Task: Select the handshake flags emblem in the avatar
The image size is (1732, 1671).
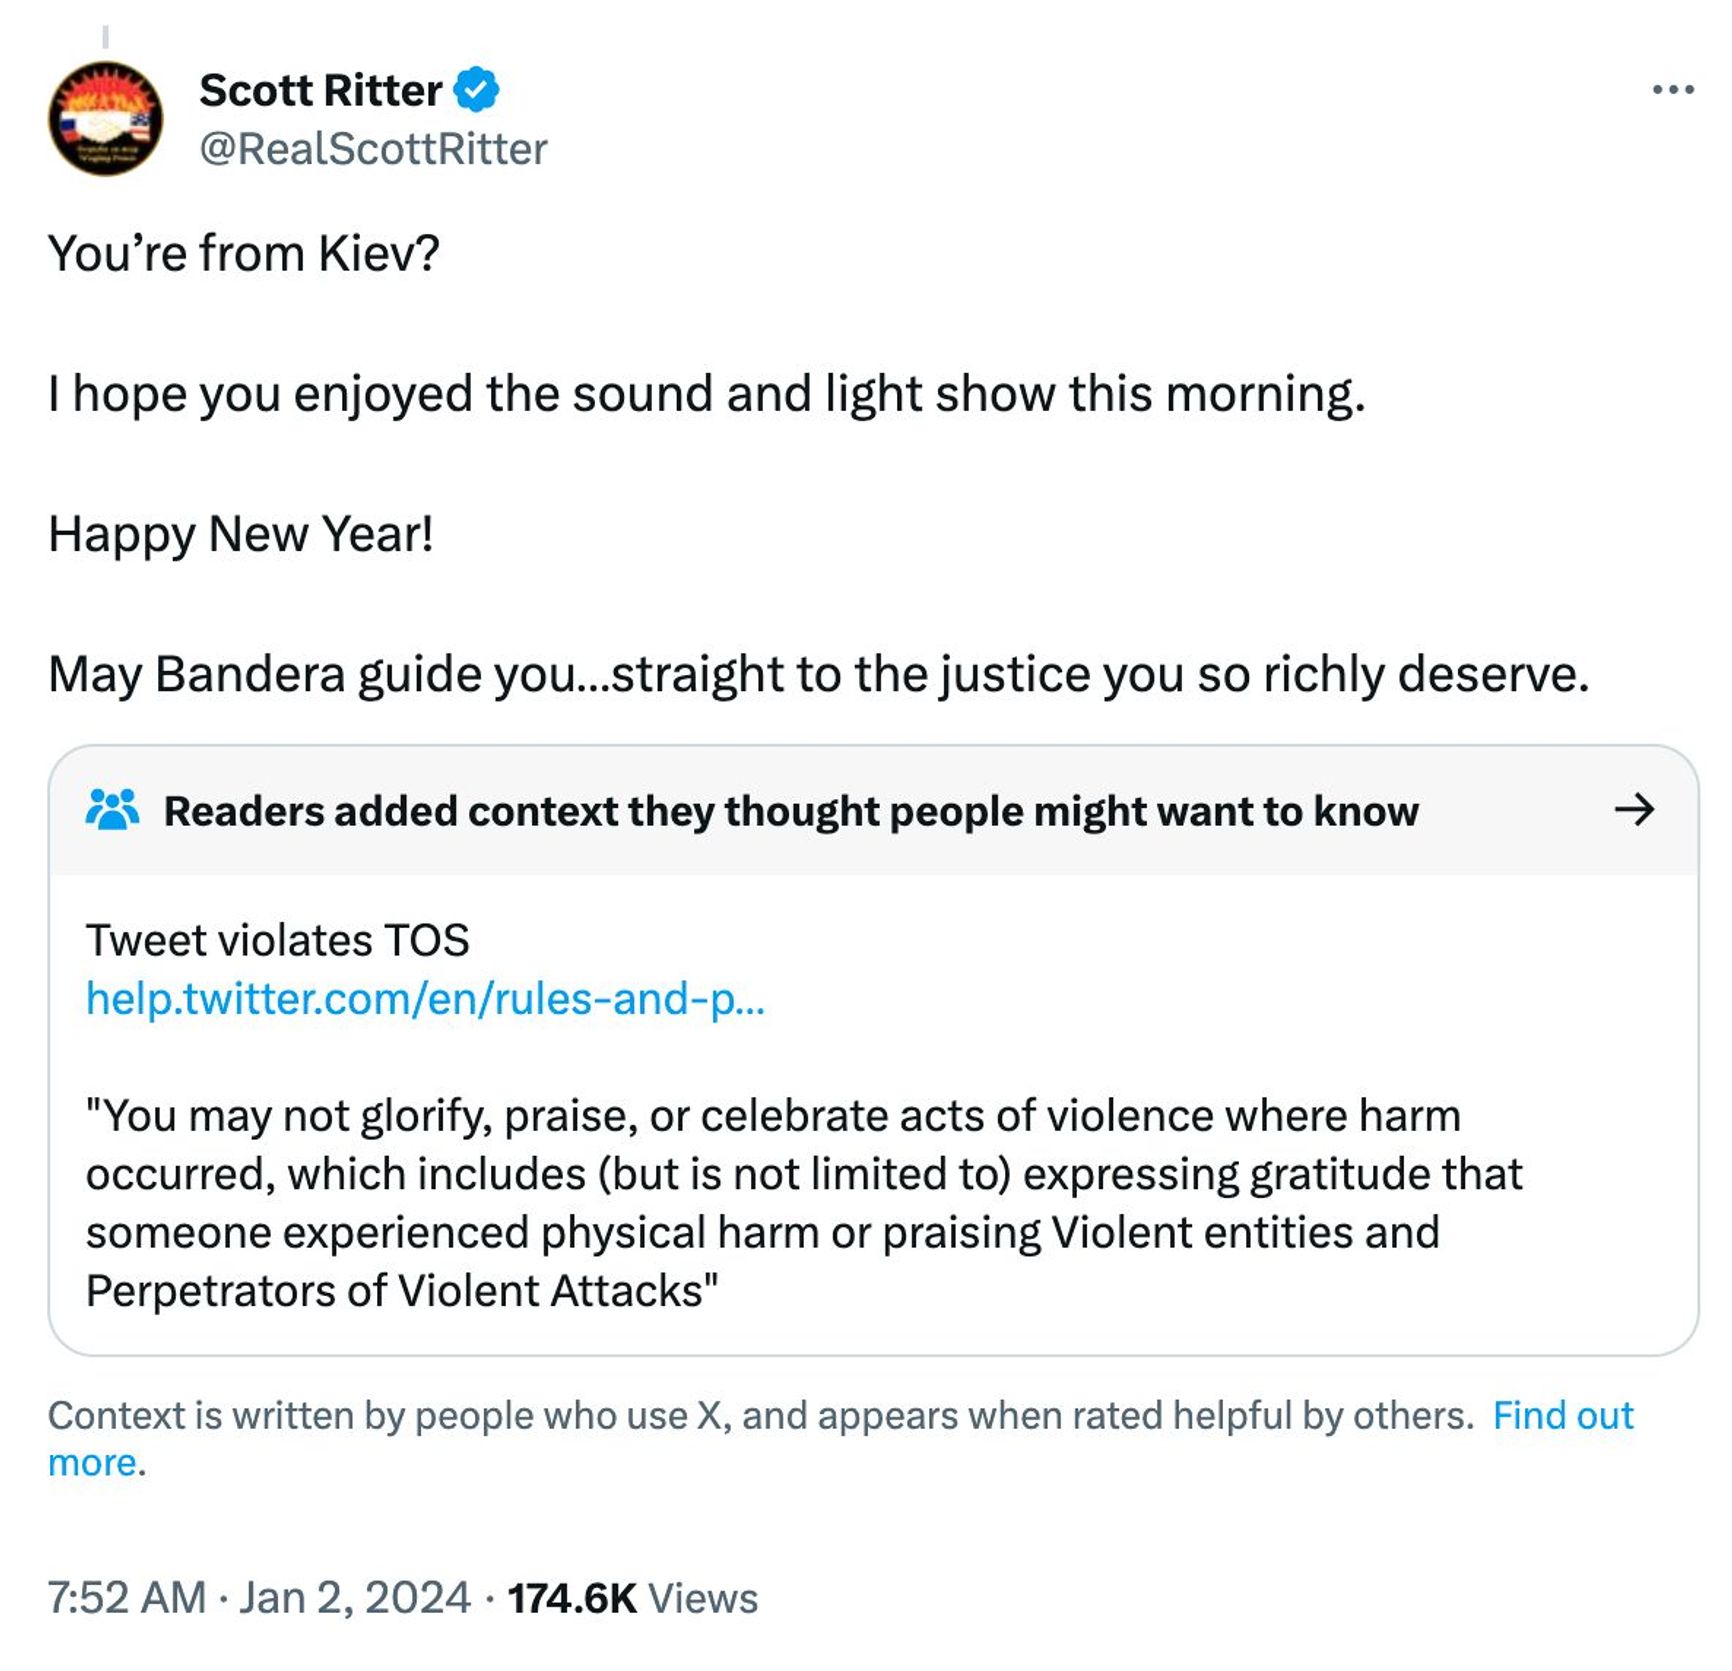Action: pyautogui.click(x=107, y=135)
